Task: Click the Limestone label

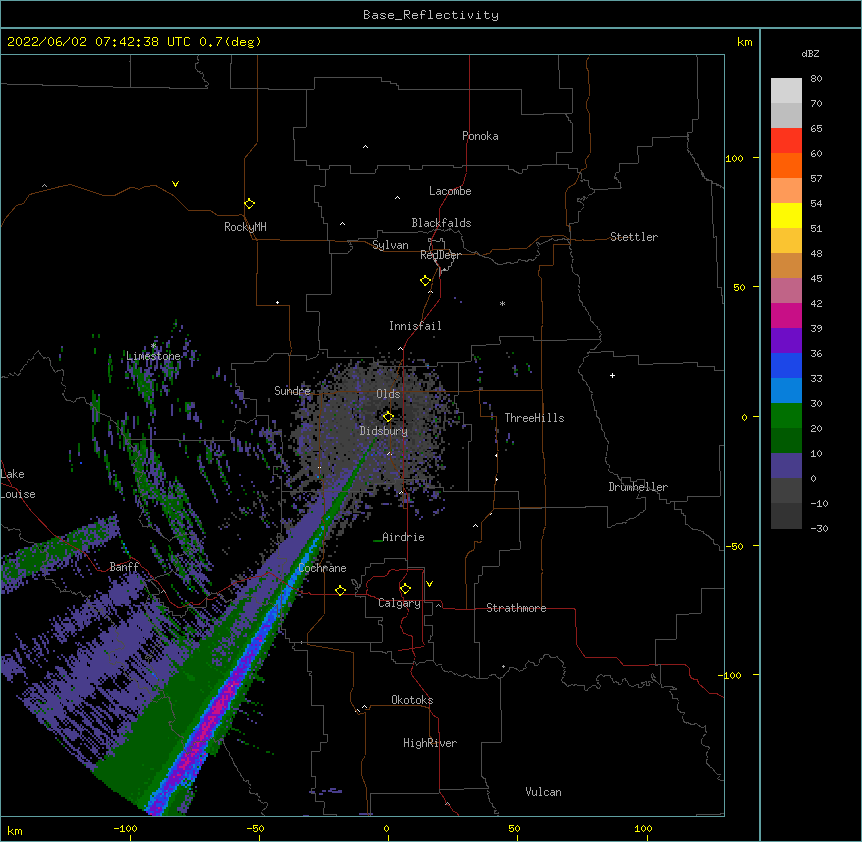Action: coord(153,356)
